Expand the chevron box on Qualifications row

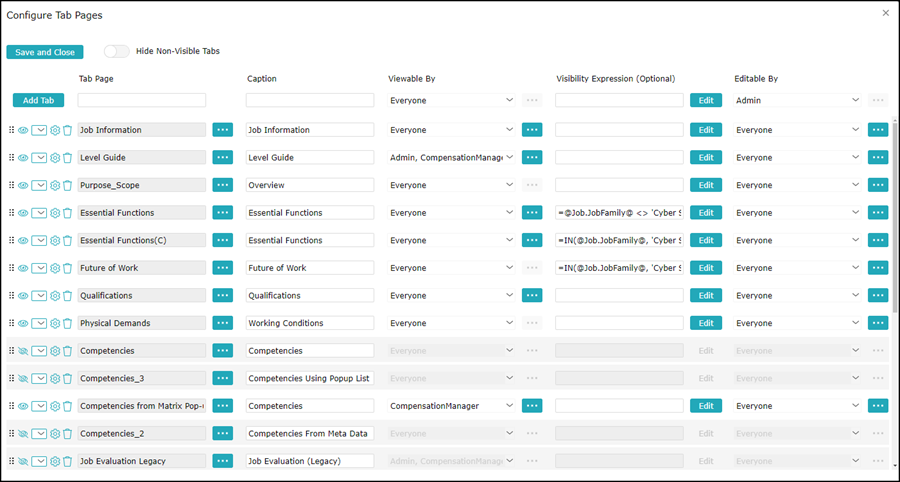click(39, 296)
